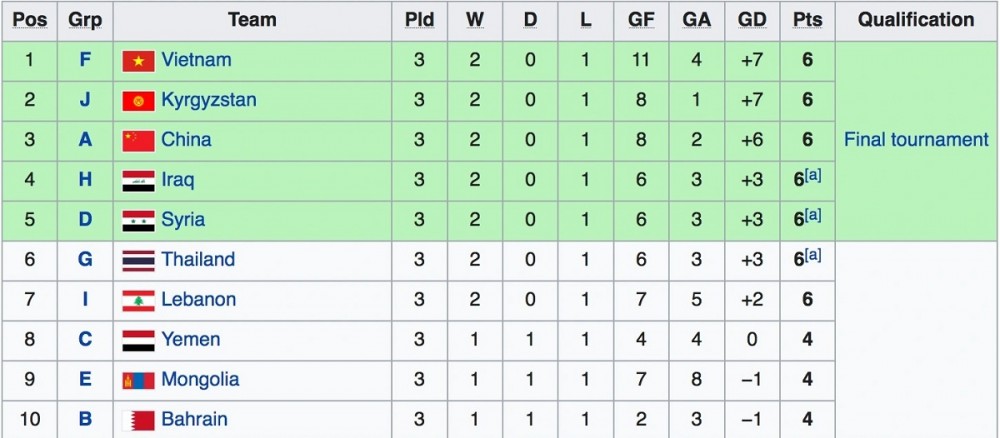Follow the Final tournament link
The width and height of the screenshot is (1000, 438).
(x=915, y=140)
